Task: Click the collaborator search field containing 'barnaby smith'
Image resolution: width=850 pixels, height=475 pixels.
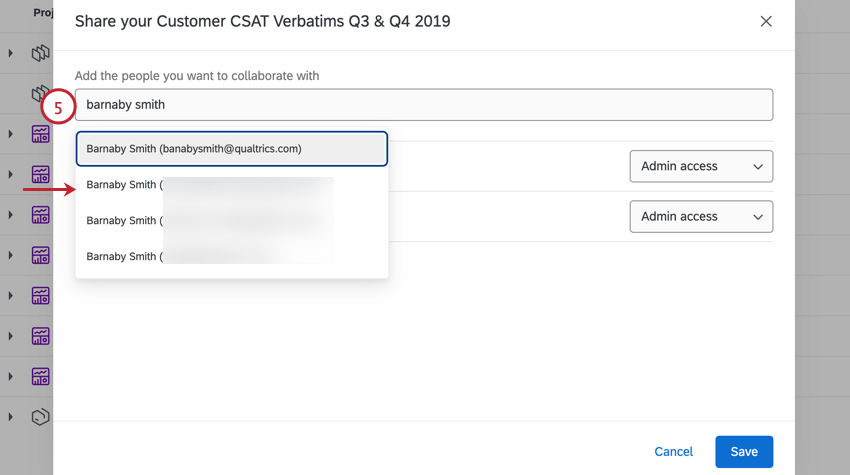Action: point(423,105)
